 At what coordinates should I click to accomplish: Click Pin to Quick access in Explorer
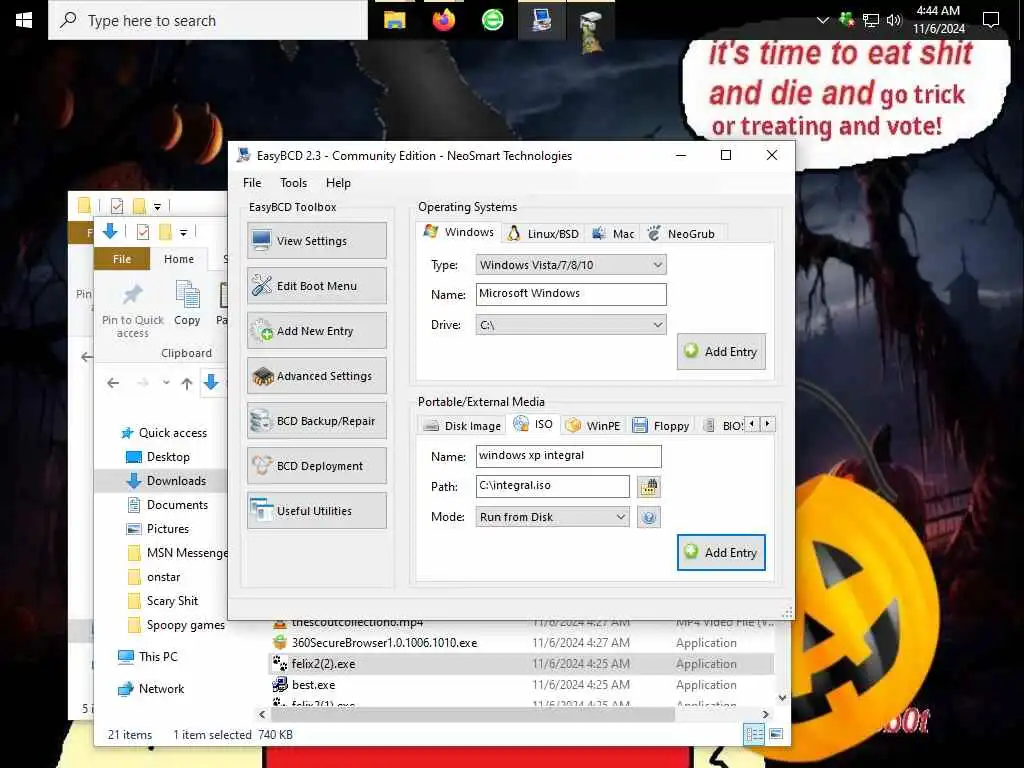coord(133,311)
